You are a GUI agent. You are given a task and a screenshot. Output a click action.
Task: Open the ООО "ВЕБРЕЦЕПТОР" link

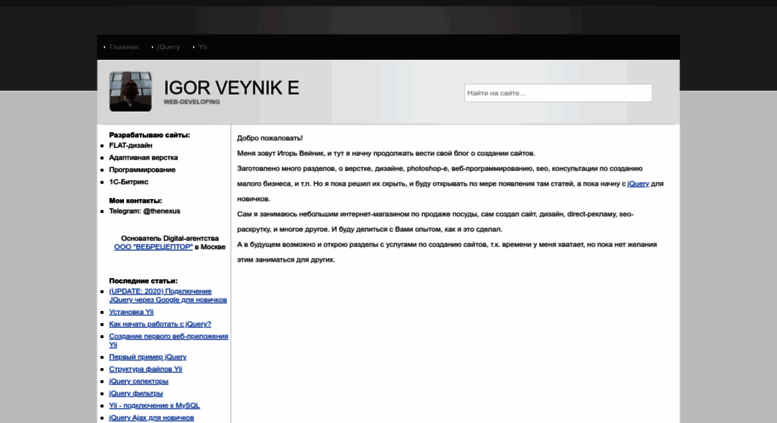pos(153,247)
